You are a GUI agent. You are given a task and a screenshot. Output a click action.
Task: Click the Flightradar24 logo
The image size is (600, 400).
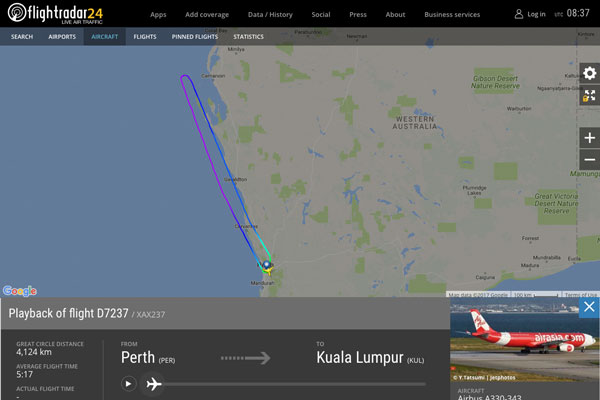[55, 13]
